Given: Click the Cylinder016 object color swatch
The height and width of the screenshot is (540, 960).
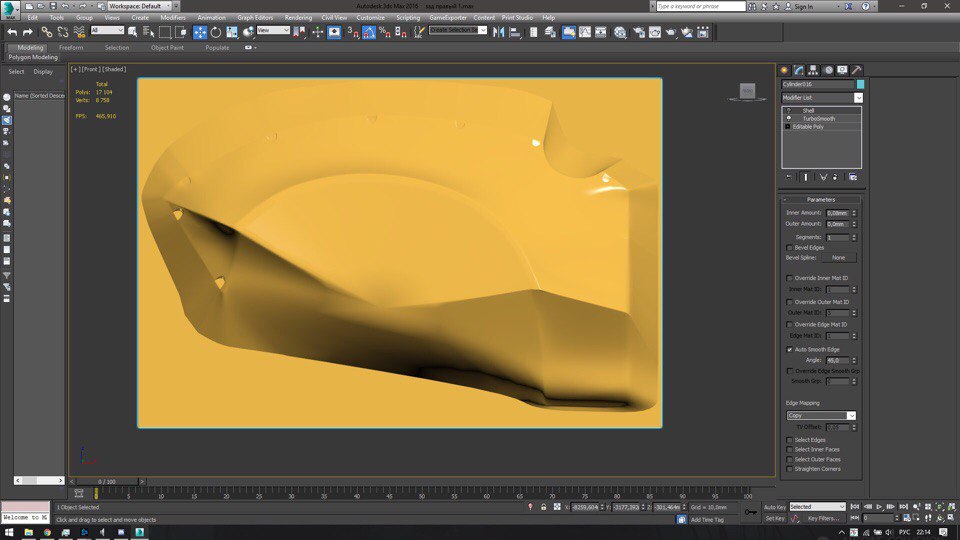Looking at the screenshot, I should pos(860,85).
